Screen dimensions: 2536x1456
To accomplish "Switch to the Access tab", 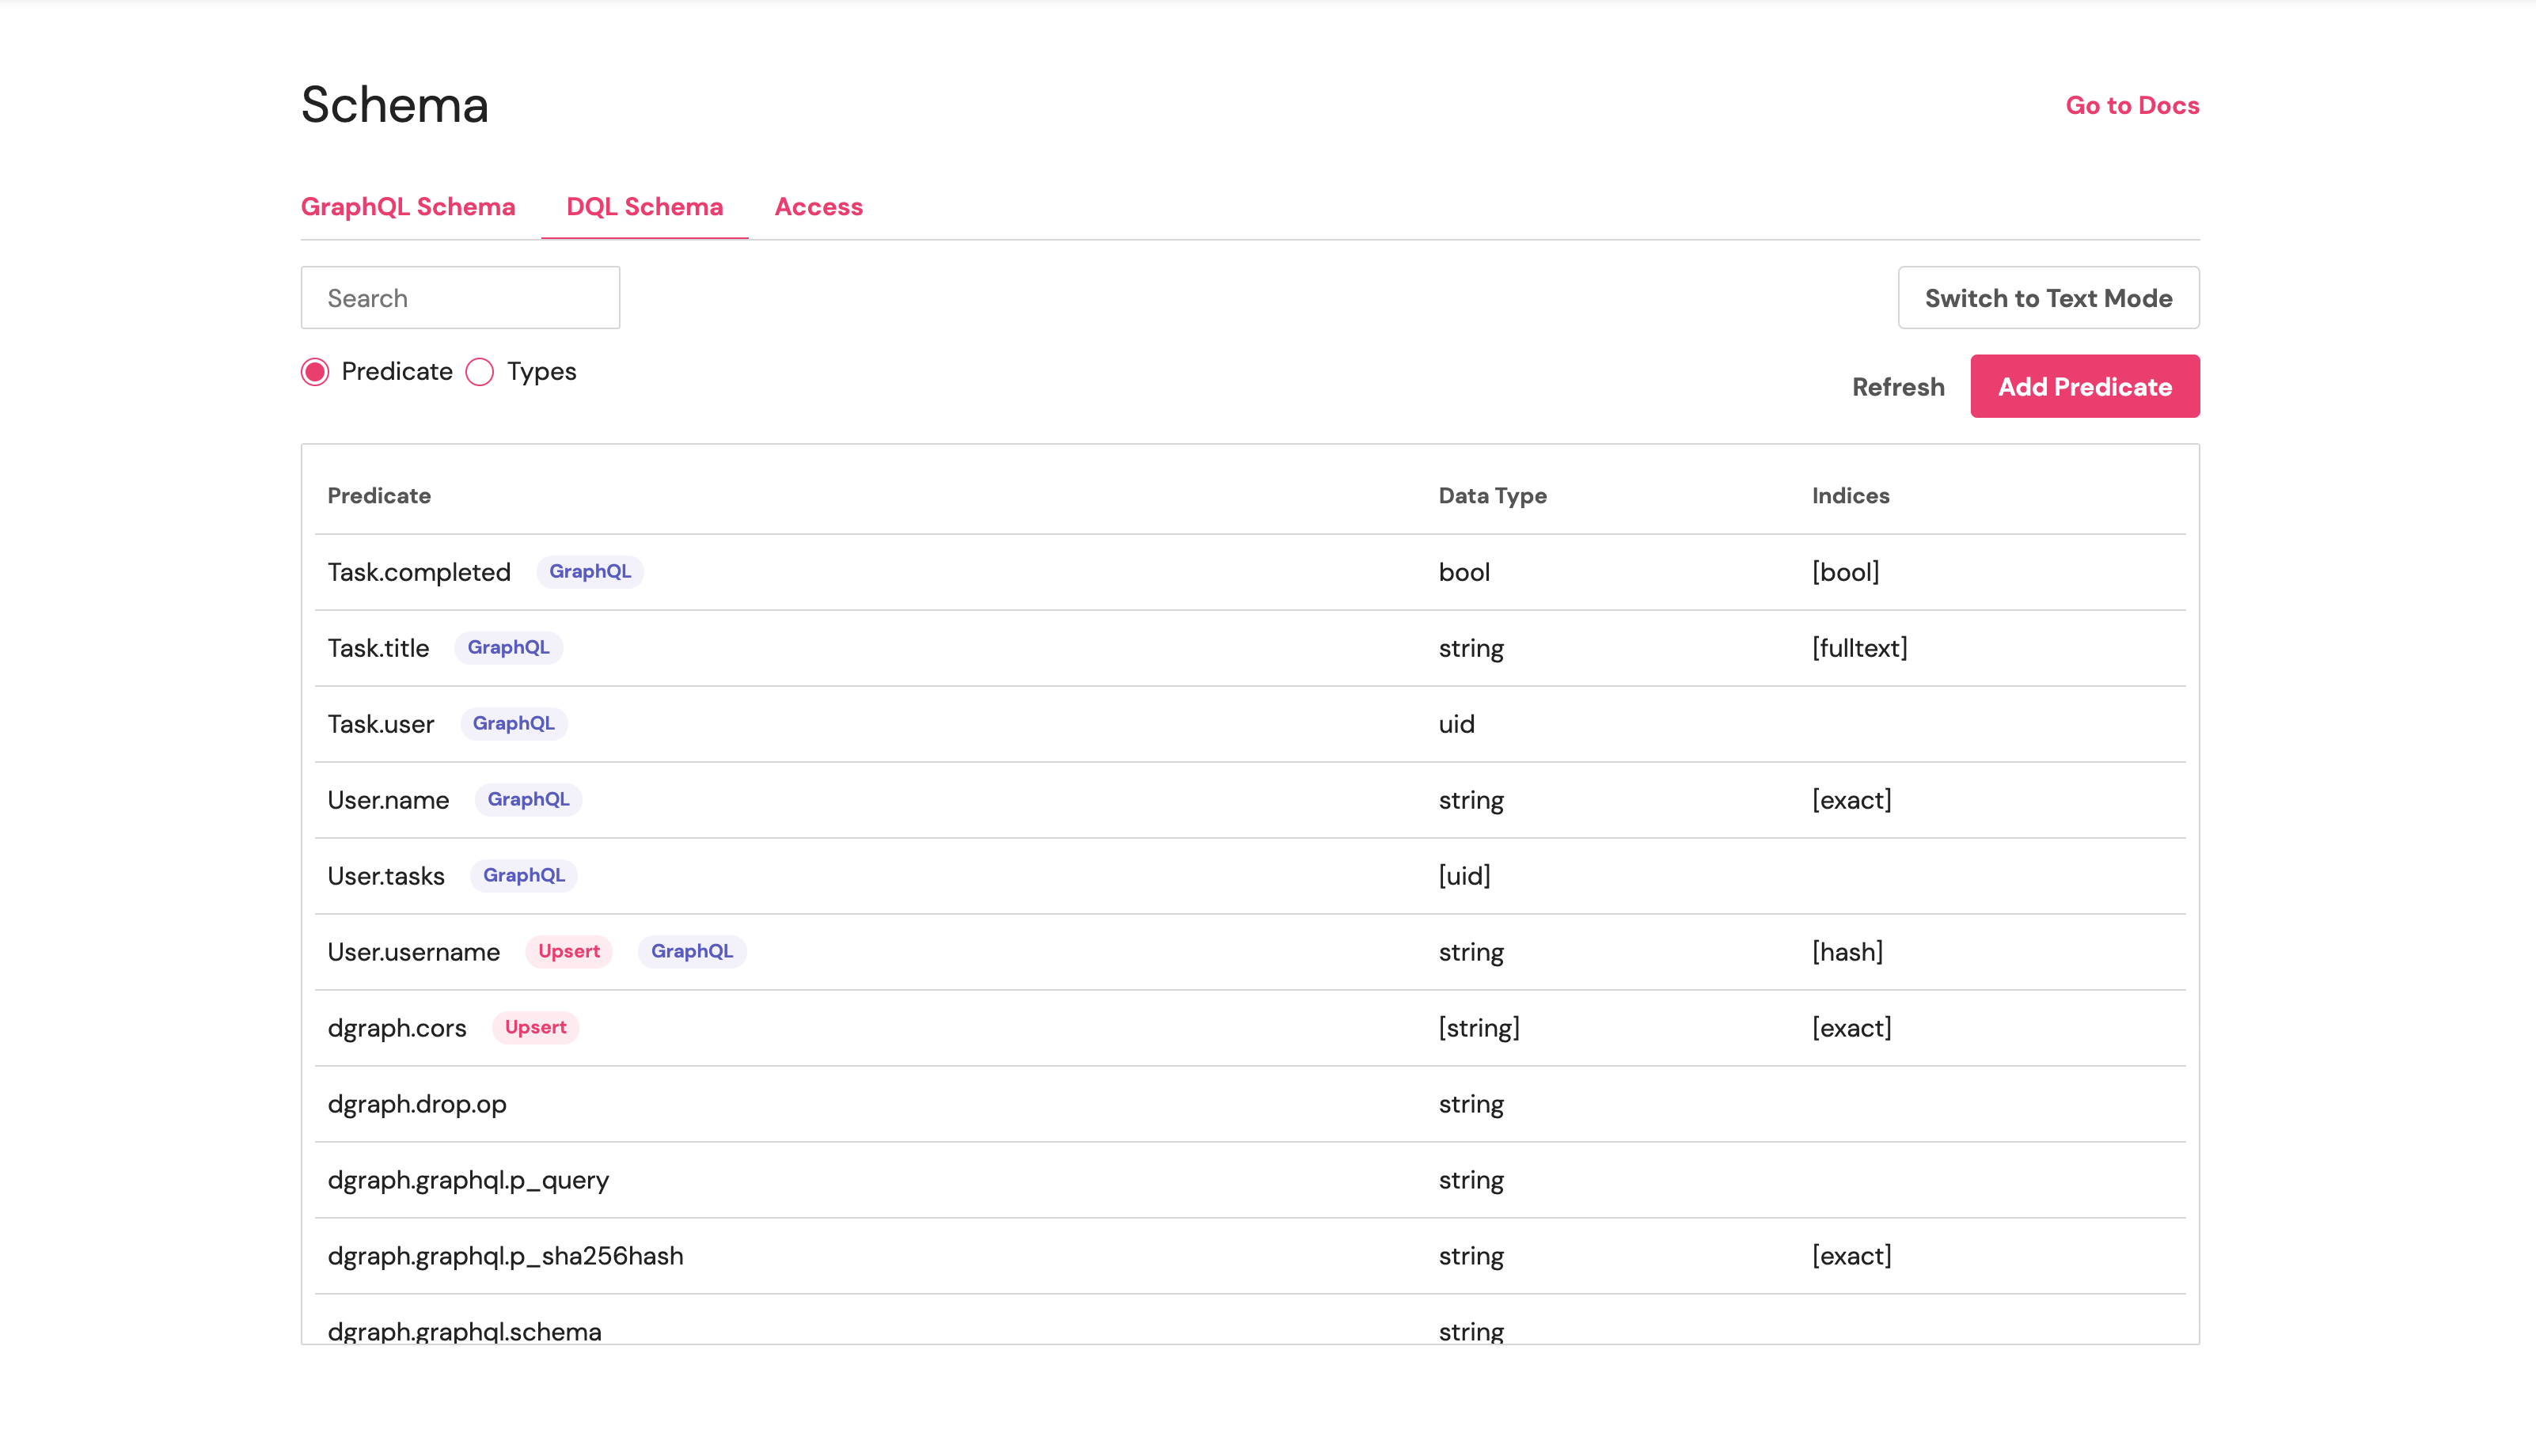I will click(818, 206).
